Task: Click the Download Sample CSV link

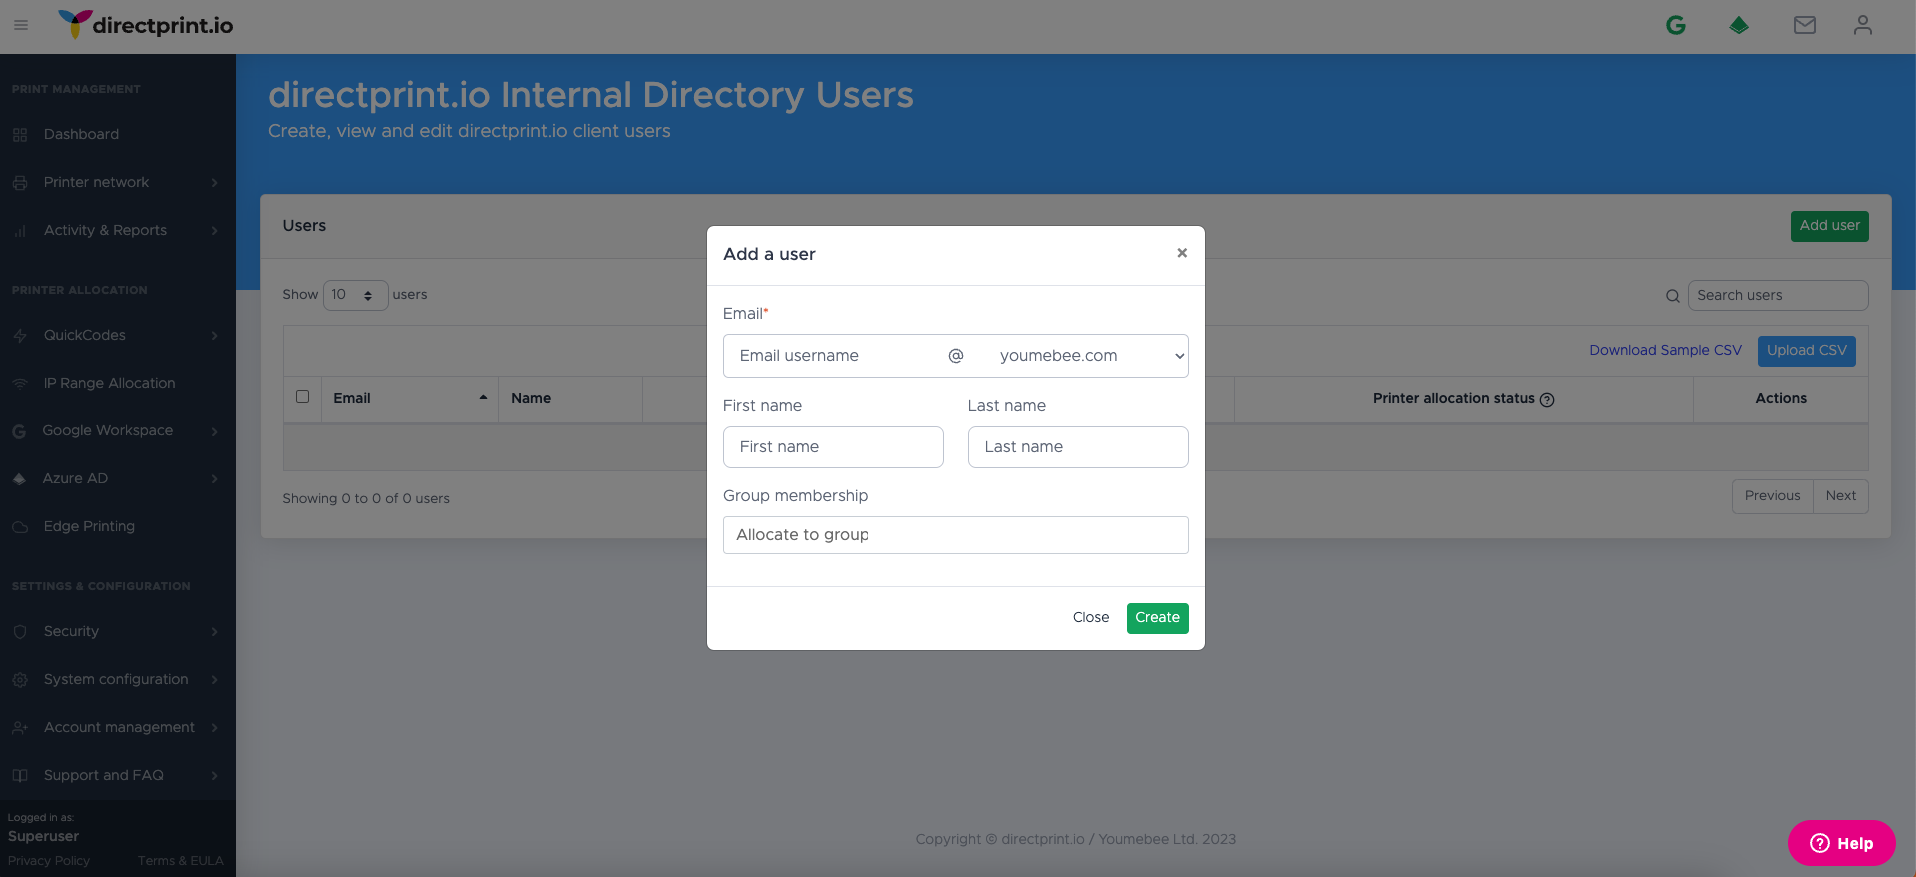Action: (x=1665, y=350)
